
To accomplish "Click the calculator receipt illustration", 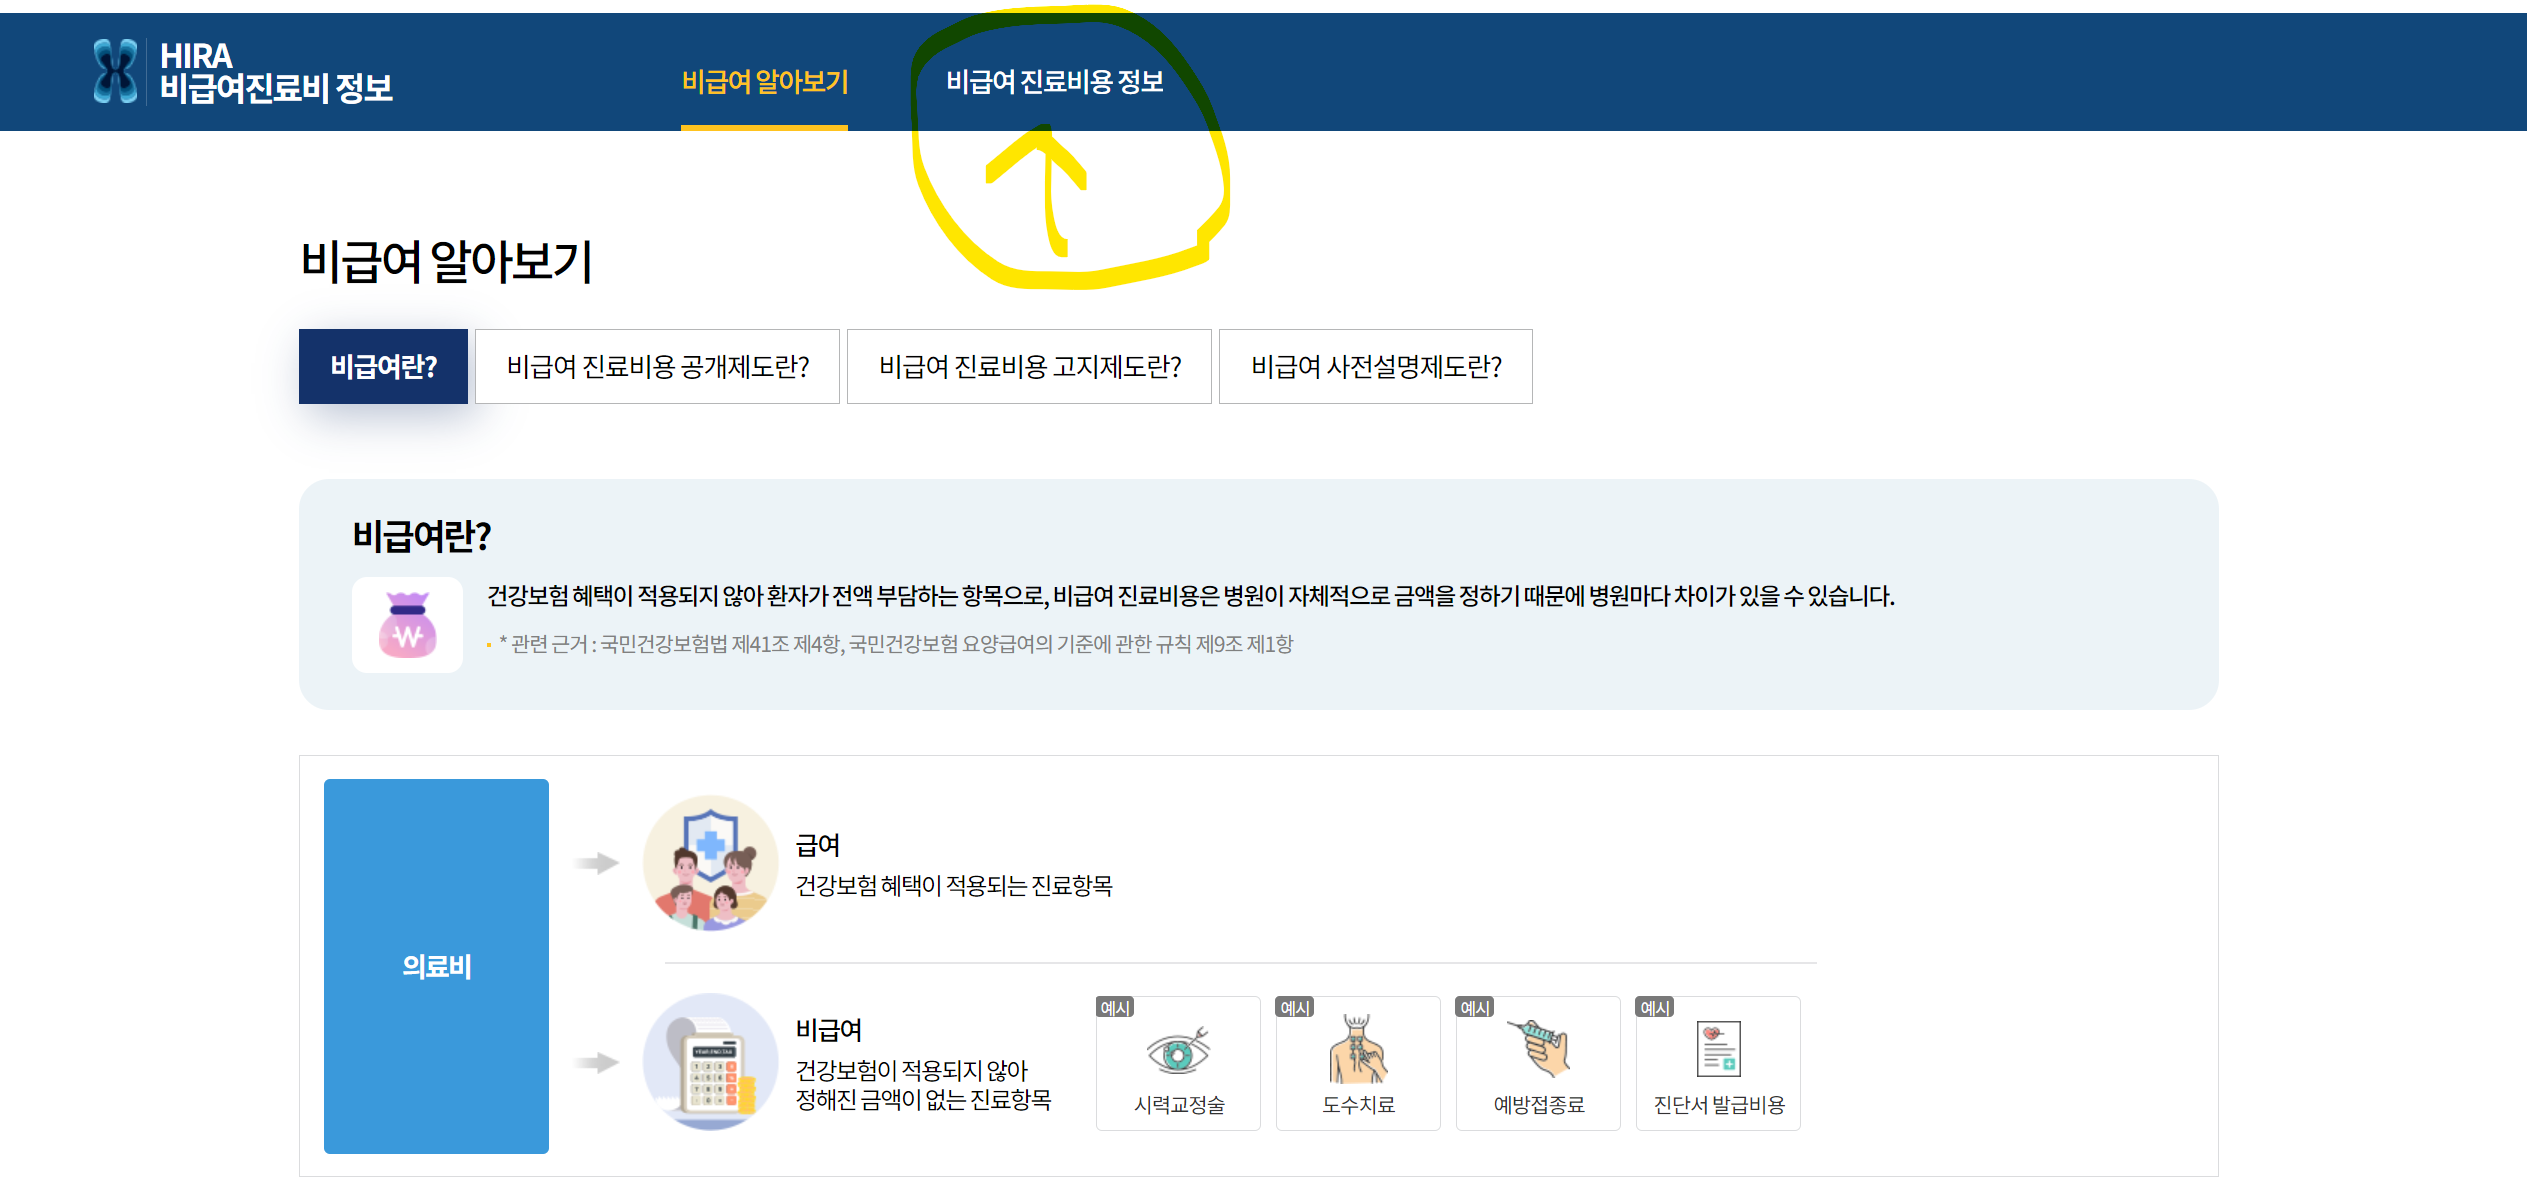I will (x=711, y=1061).
